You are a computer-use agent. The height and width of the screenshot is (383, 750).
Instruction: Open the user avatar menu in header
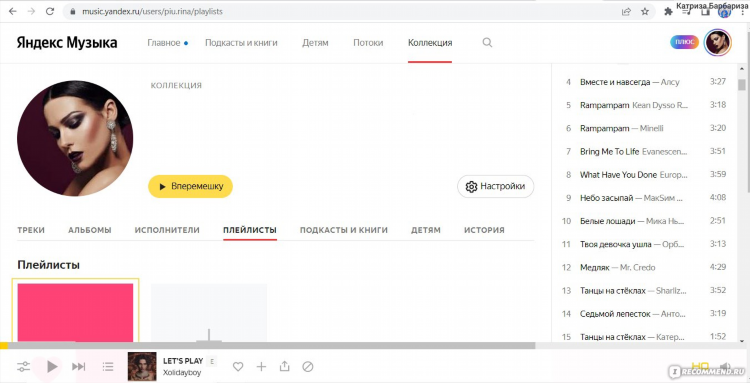point(718,43)
